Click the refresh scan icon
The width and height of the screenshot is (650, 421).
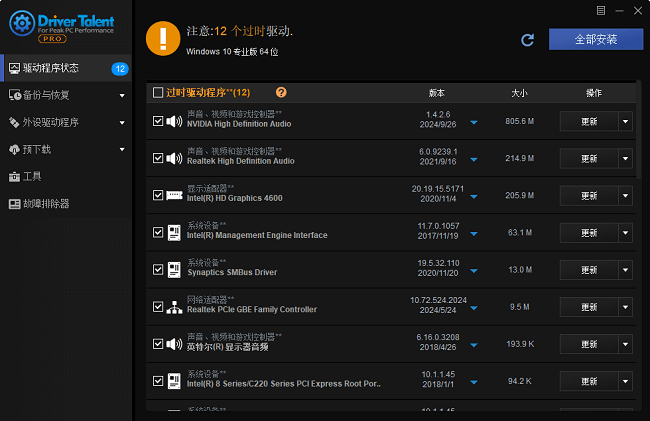527,40
